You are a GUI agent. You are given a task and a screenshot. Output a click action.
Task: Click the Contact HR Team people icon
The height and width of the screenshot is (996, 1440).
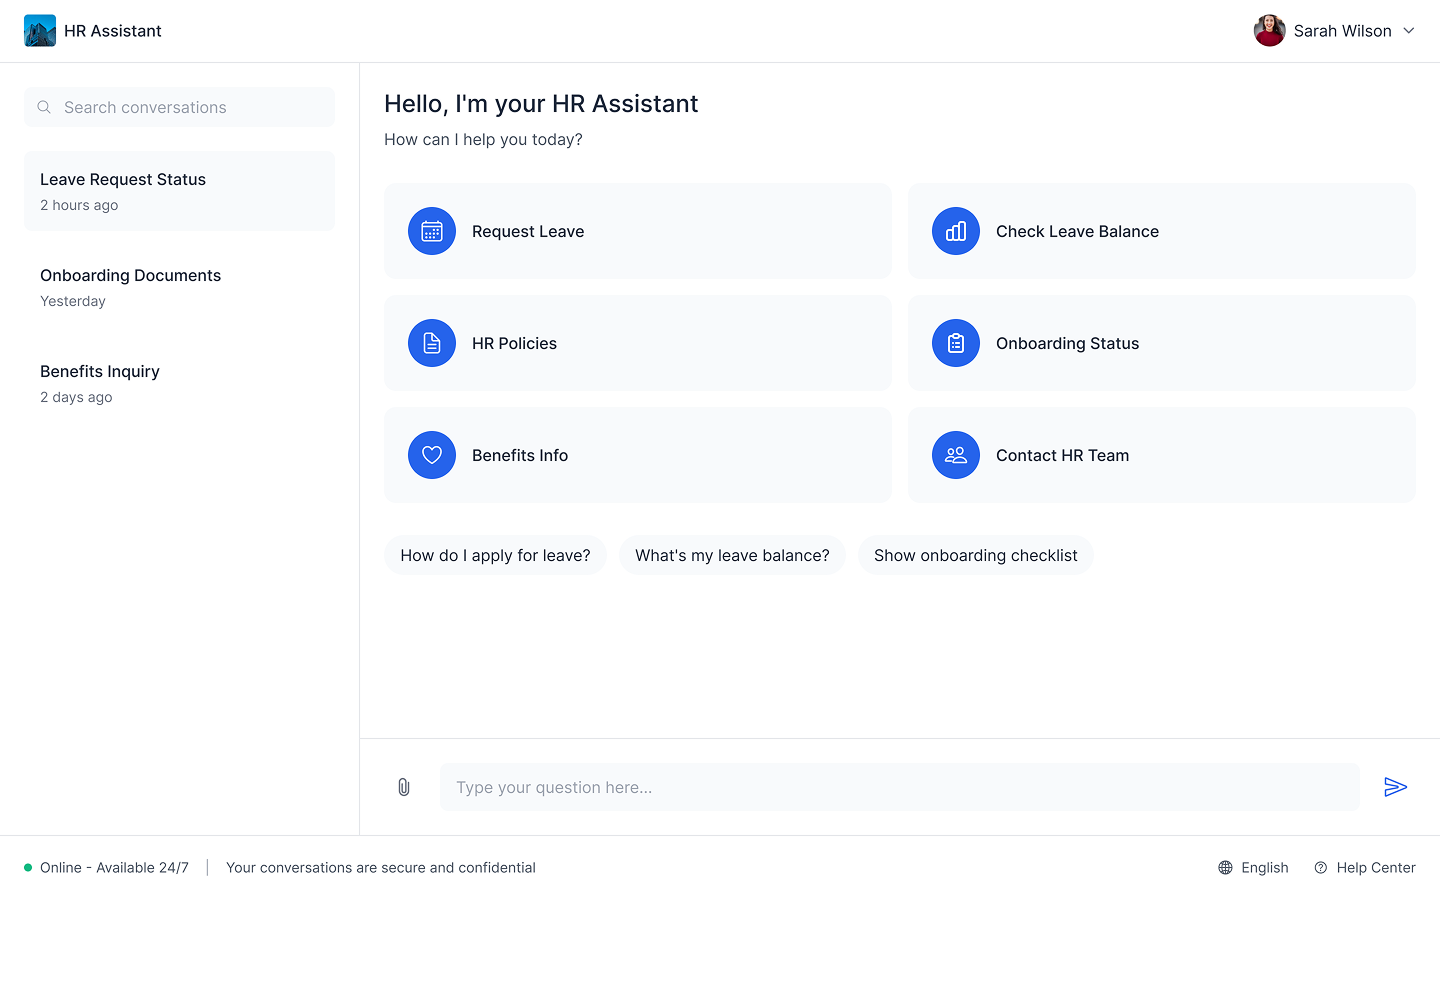tap(956, 455)
